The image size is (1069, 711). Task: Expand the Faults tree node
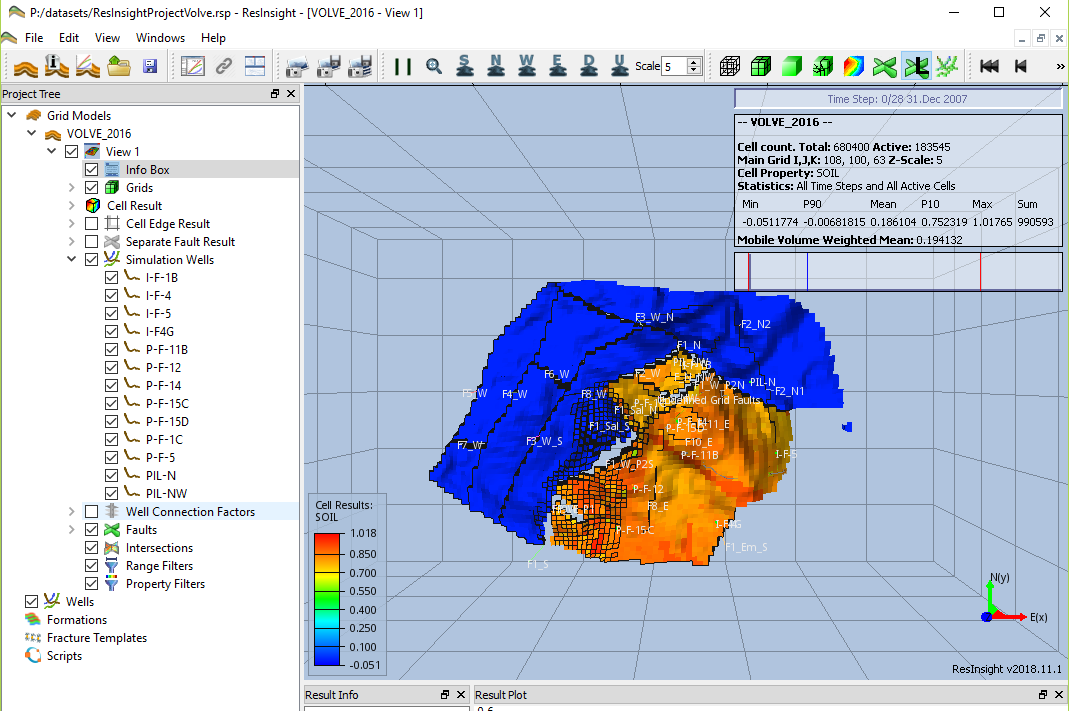[x=72, y=530]
